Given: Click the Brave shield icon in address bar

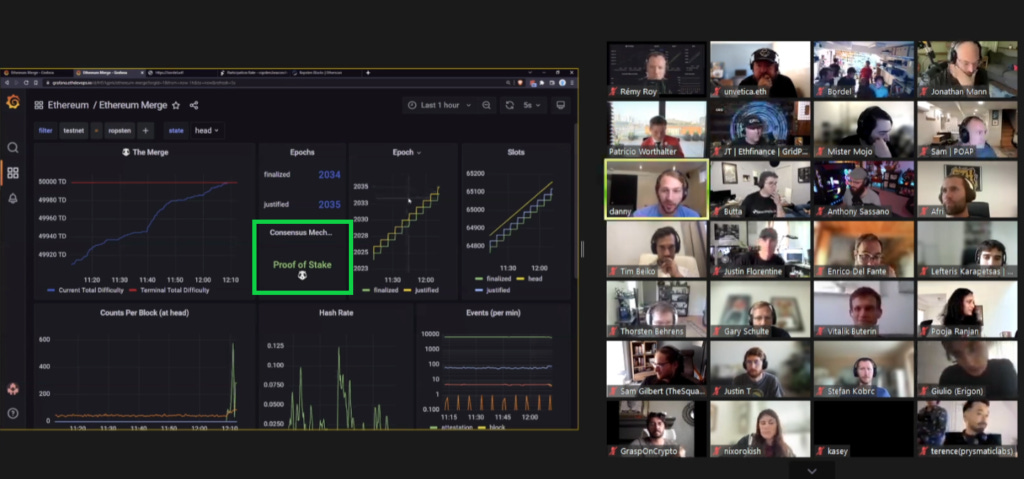Looking at the screenshot, I should [x=520, y=83].
